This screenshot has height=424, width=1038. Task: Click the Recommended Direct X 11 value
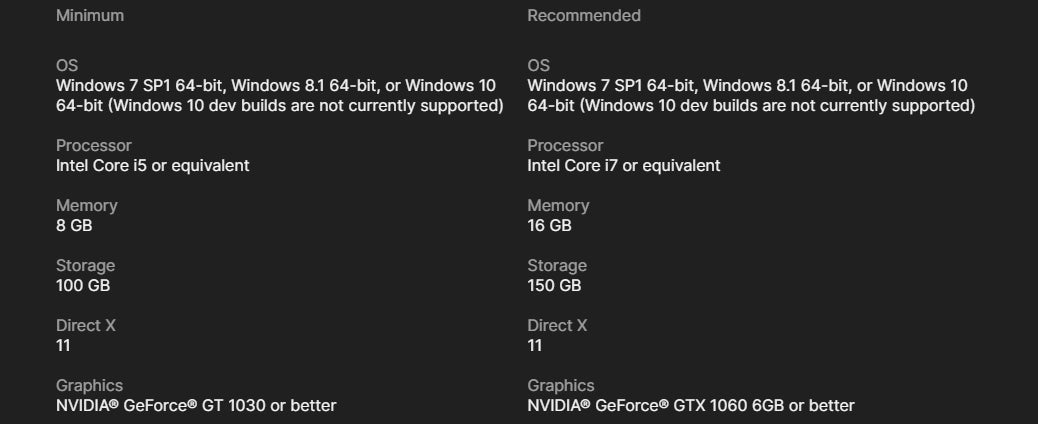534,345
